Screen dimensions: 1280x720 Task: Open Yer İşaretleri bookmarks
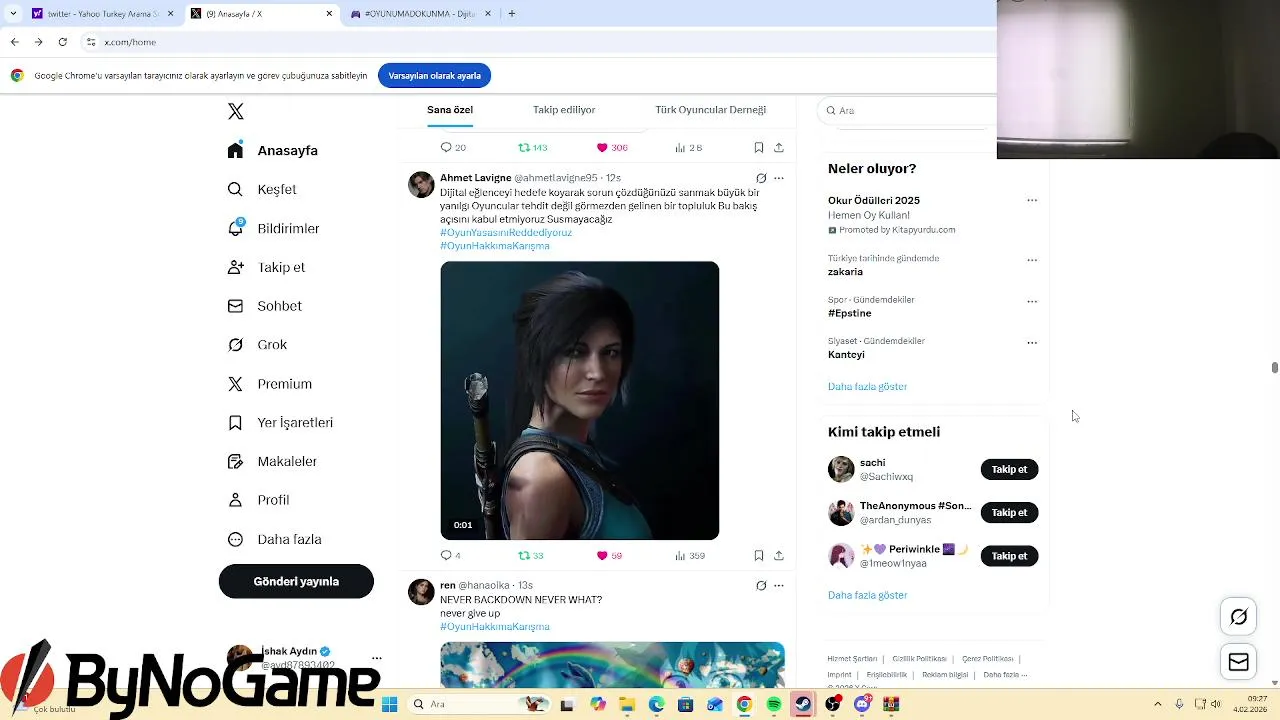point(280,423)
